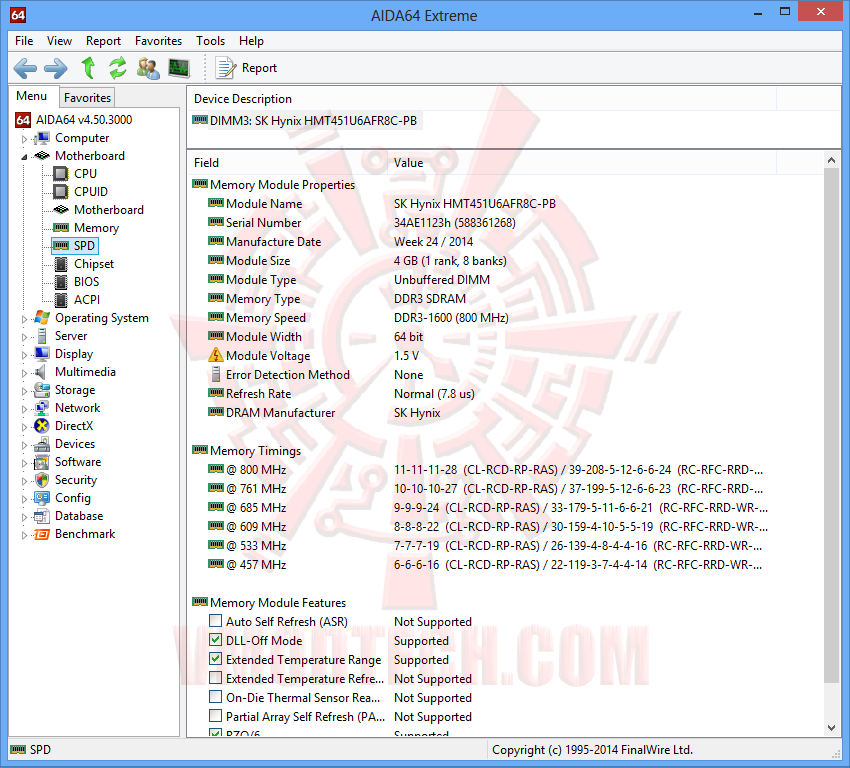Image resolution: width=850 pixels, height=768 pixels.
Task: Toggle Extended Temperature Refresh checkbox
Action: click(x=215, y=677)
